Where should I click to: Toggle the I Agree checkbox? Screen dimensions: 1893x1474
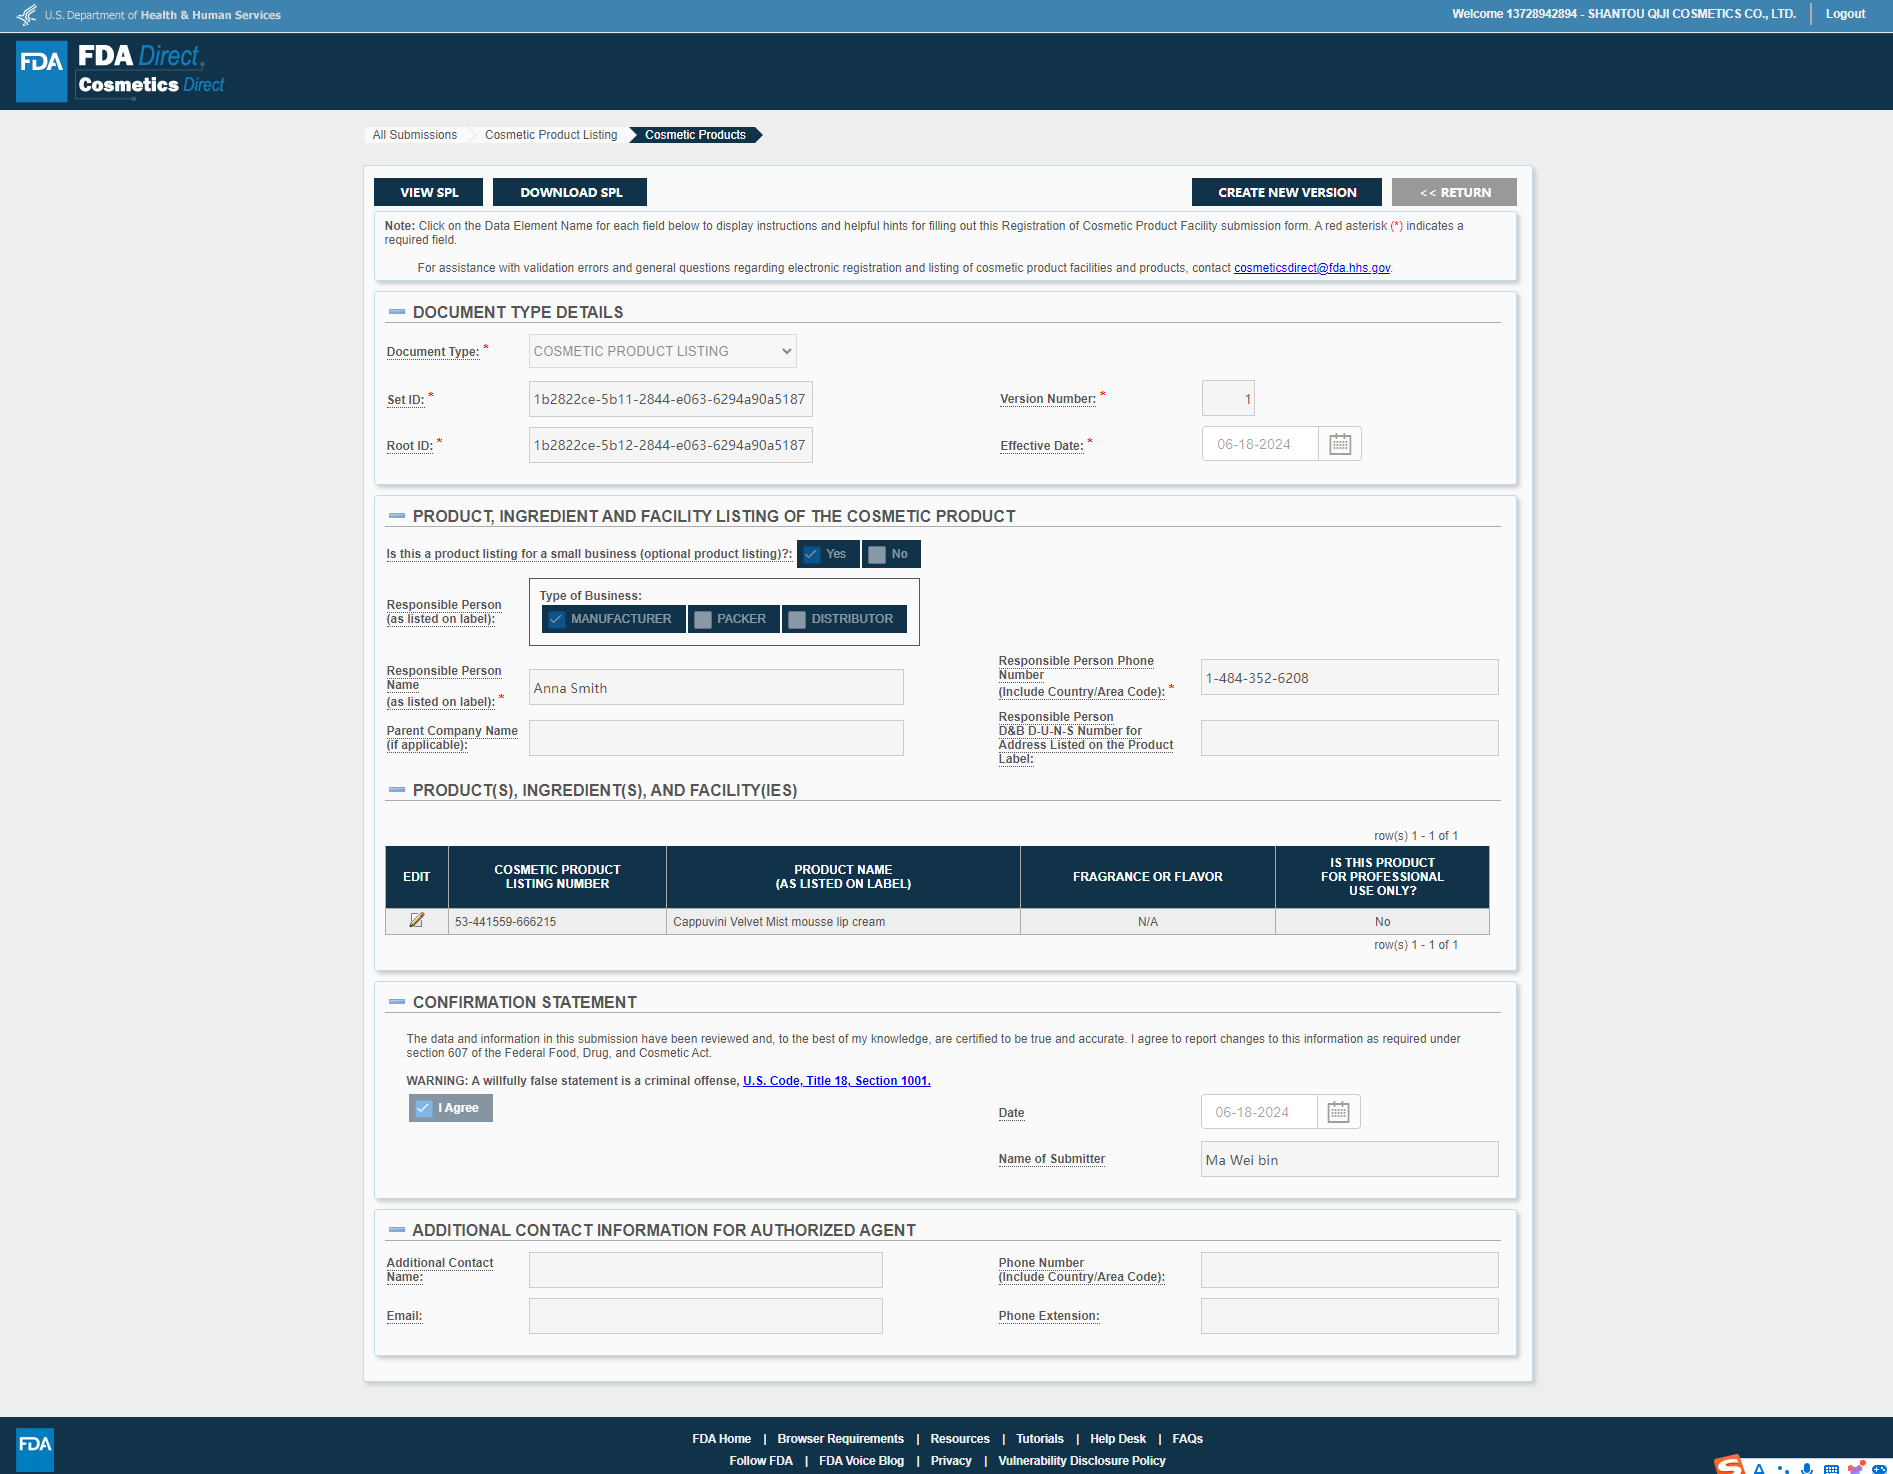tap(424, 1108)
